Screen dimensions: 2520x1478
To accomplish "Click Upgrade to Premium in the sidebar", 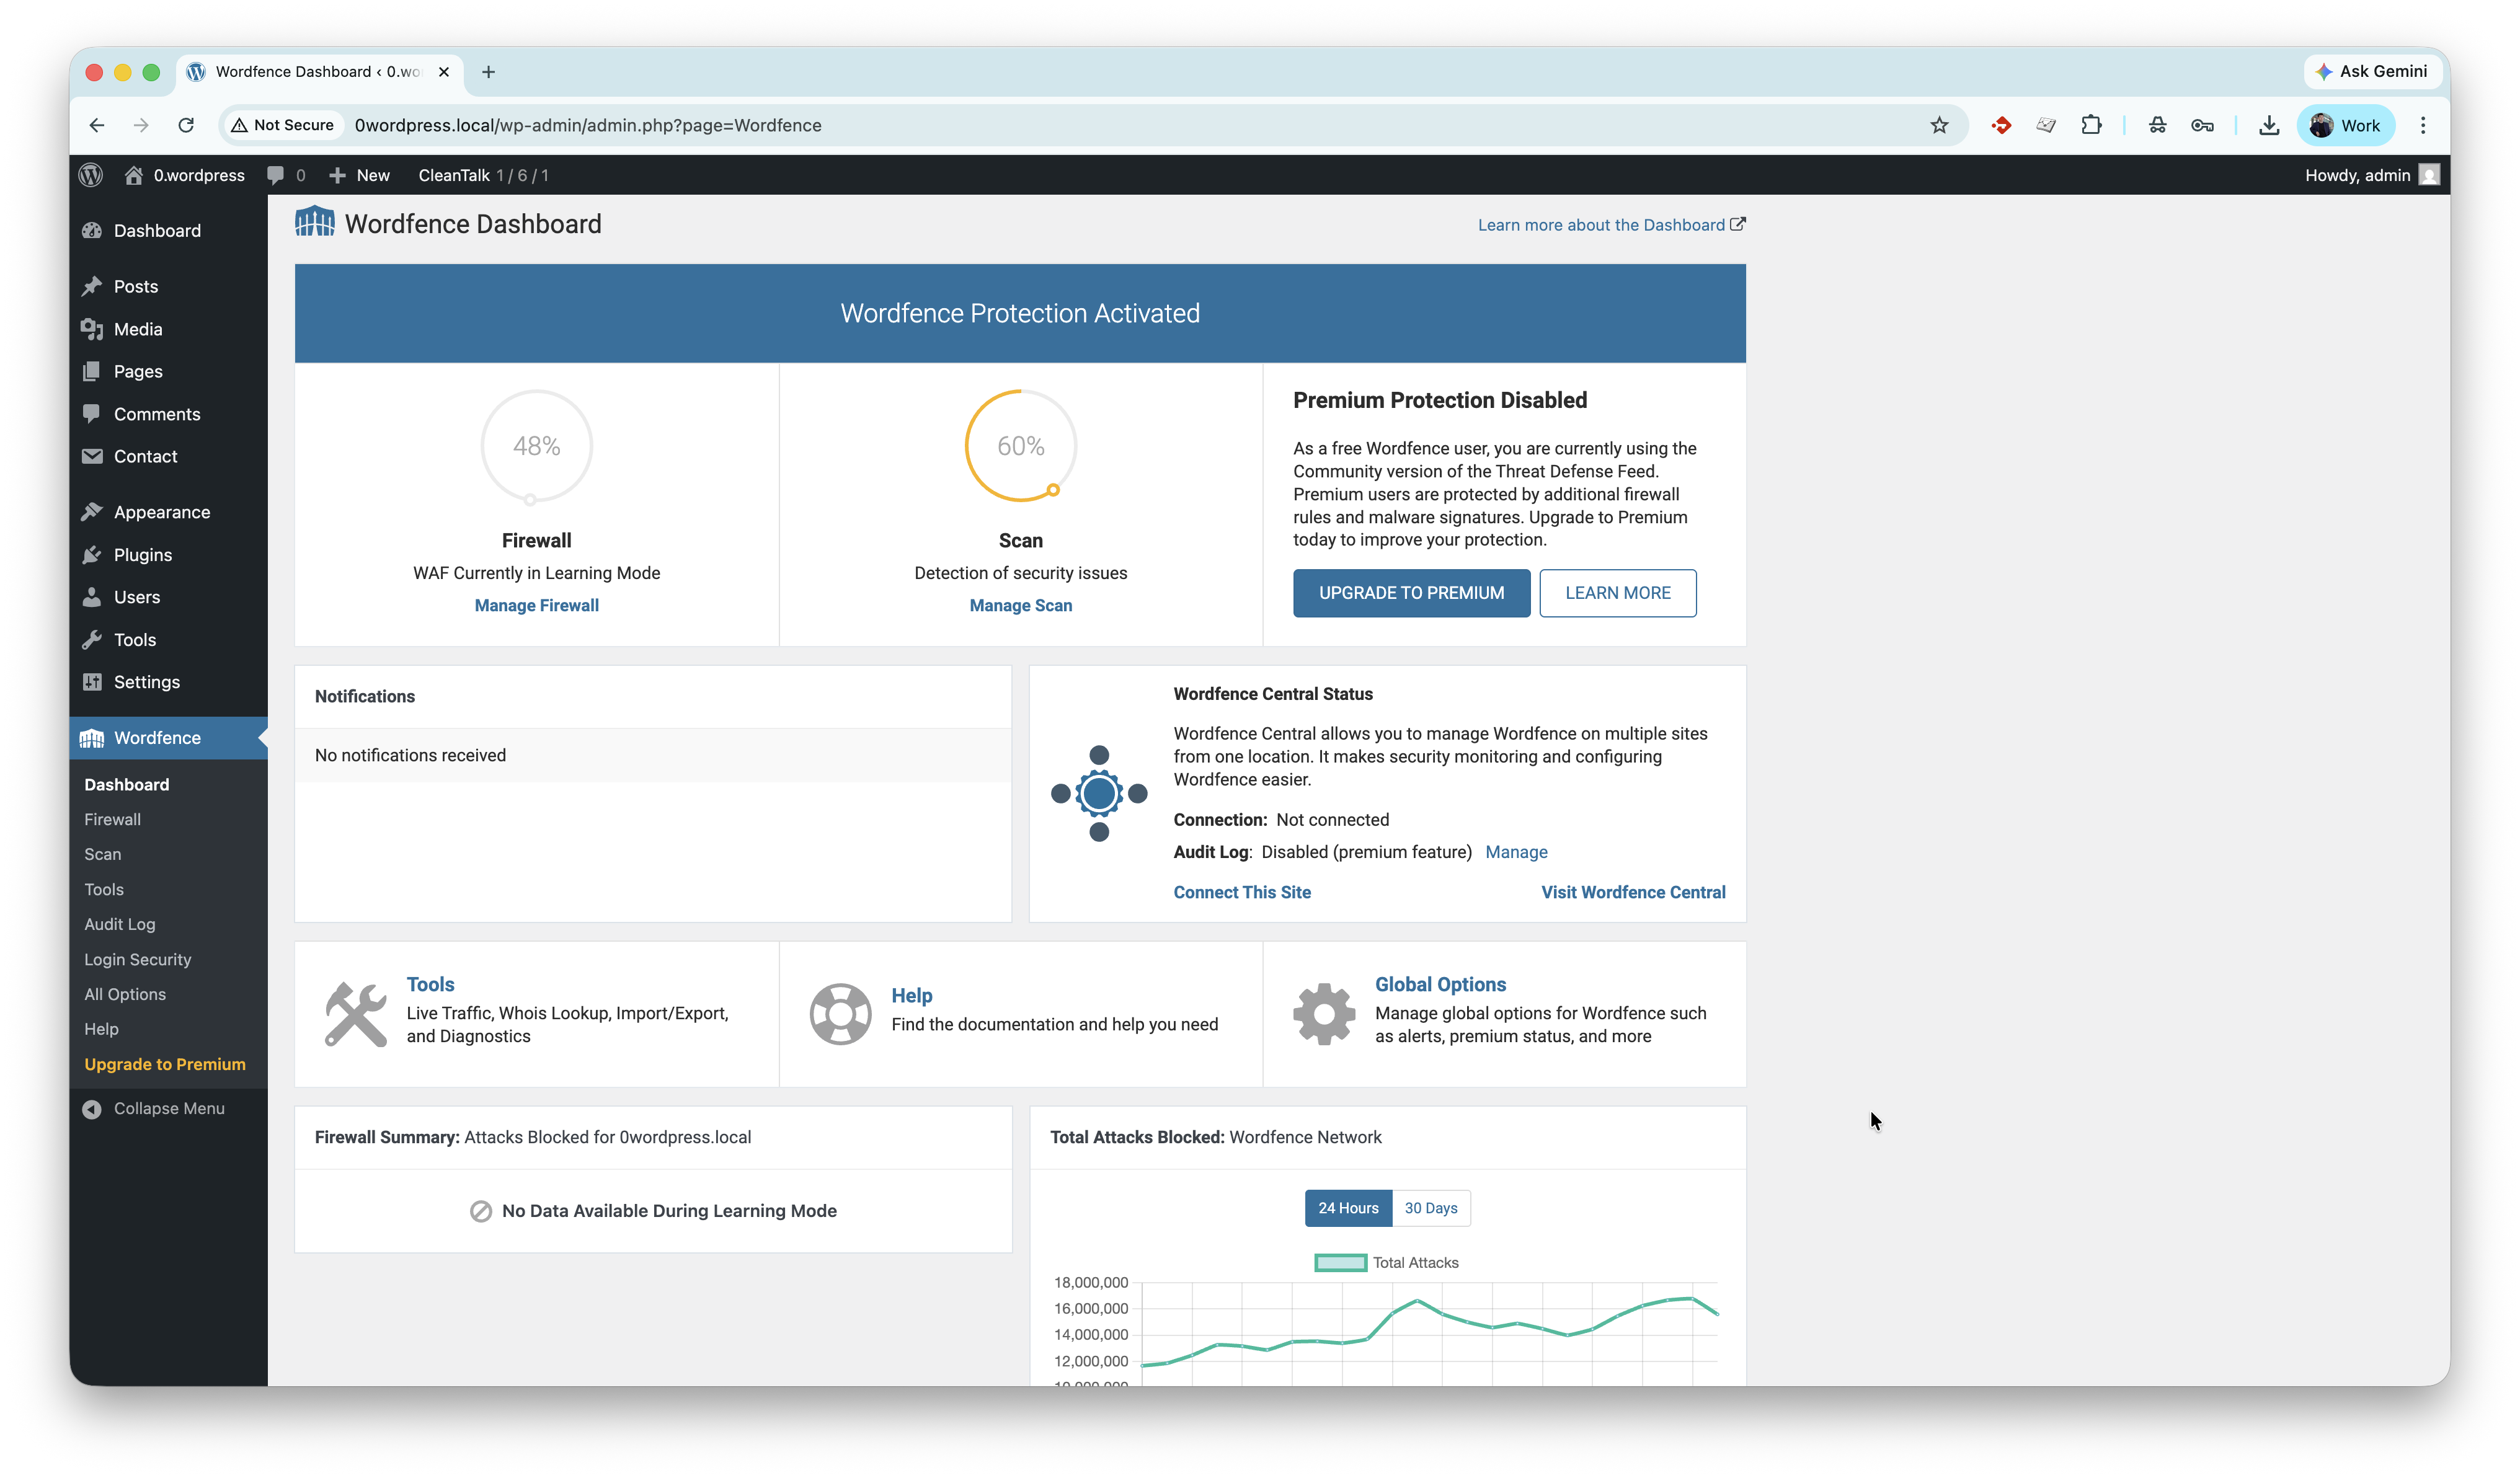I will 165,1065.
